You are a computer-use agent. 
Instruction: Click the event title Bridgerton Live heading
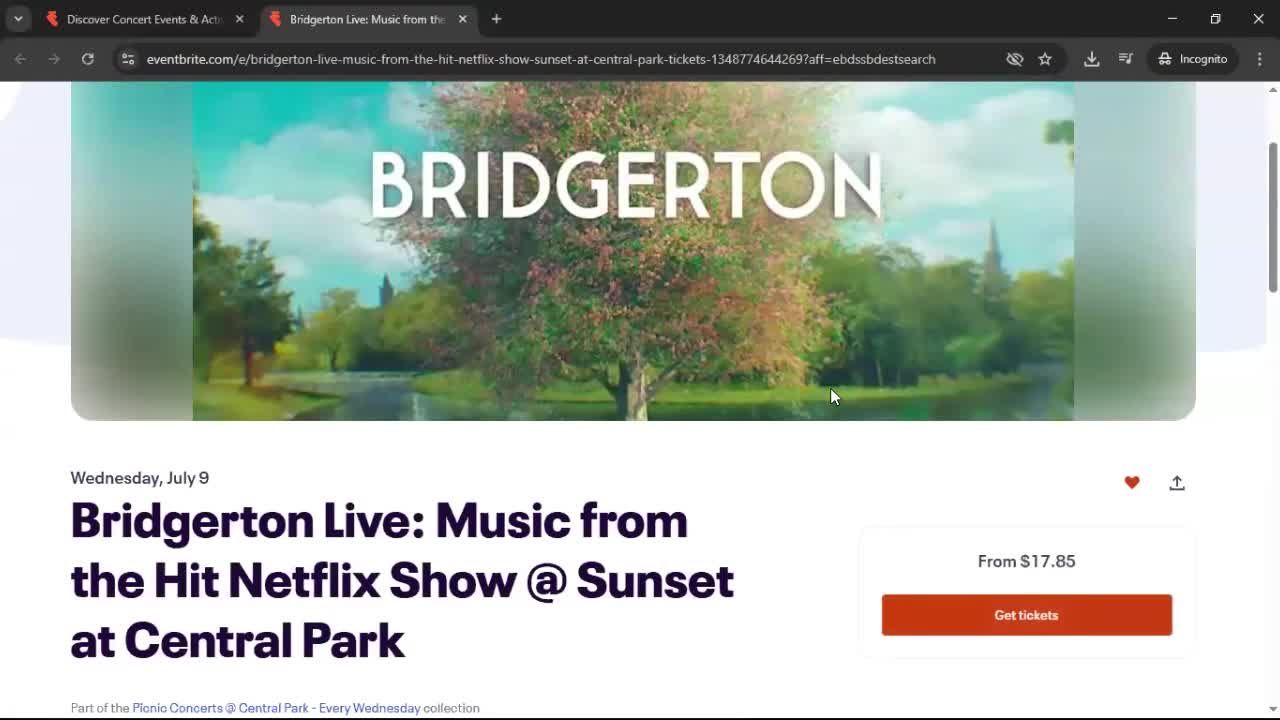click(x=402, y=580)
